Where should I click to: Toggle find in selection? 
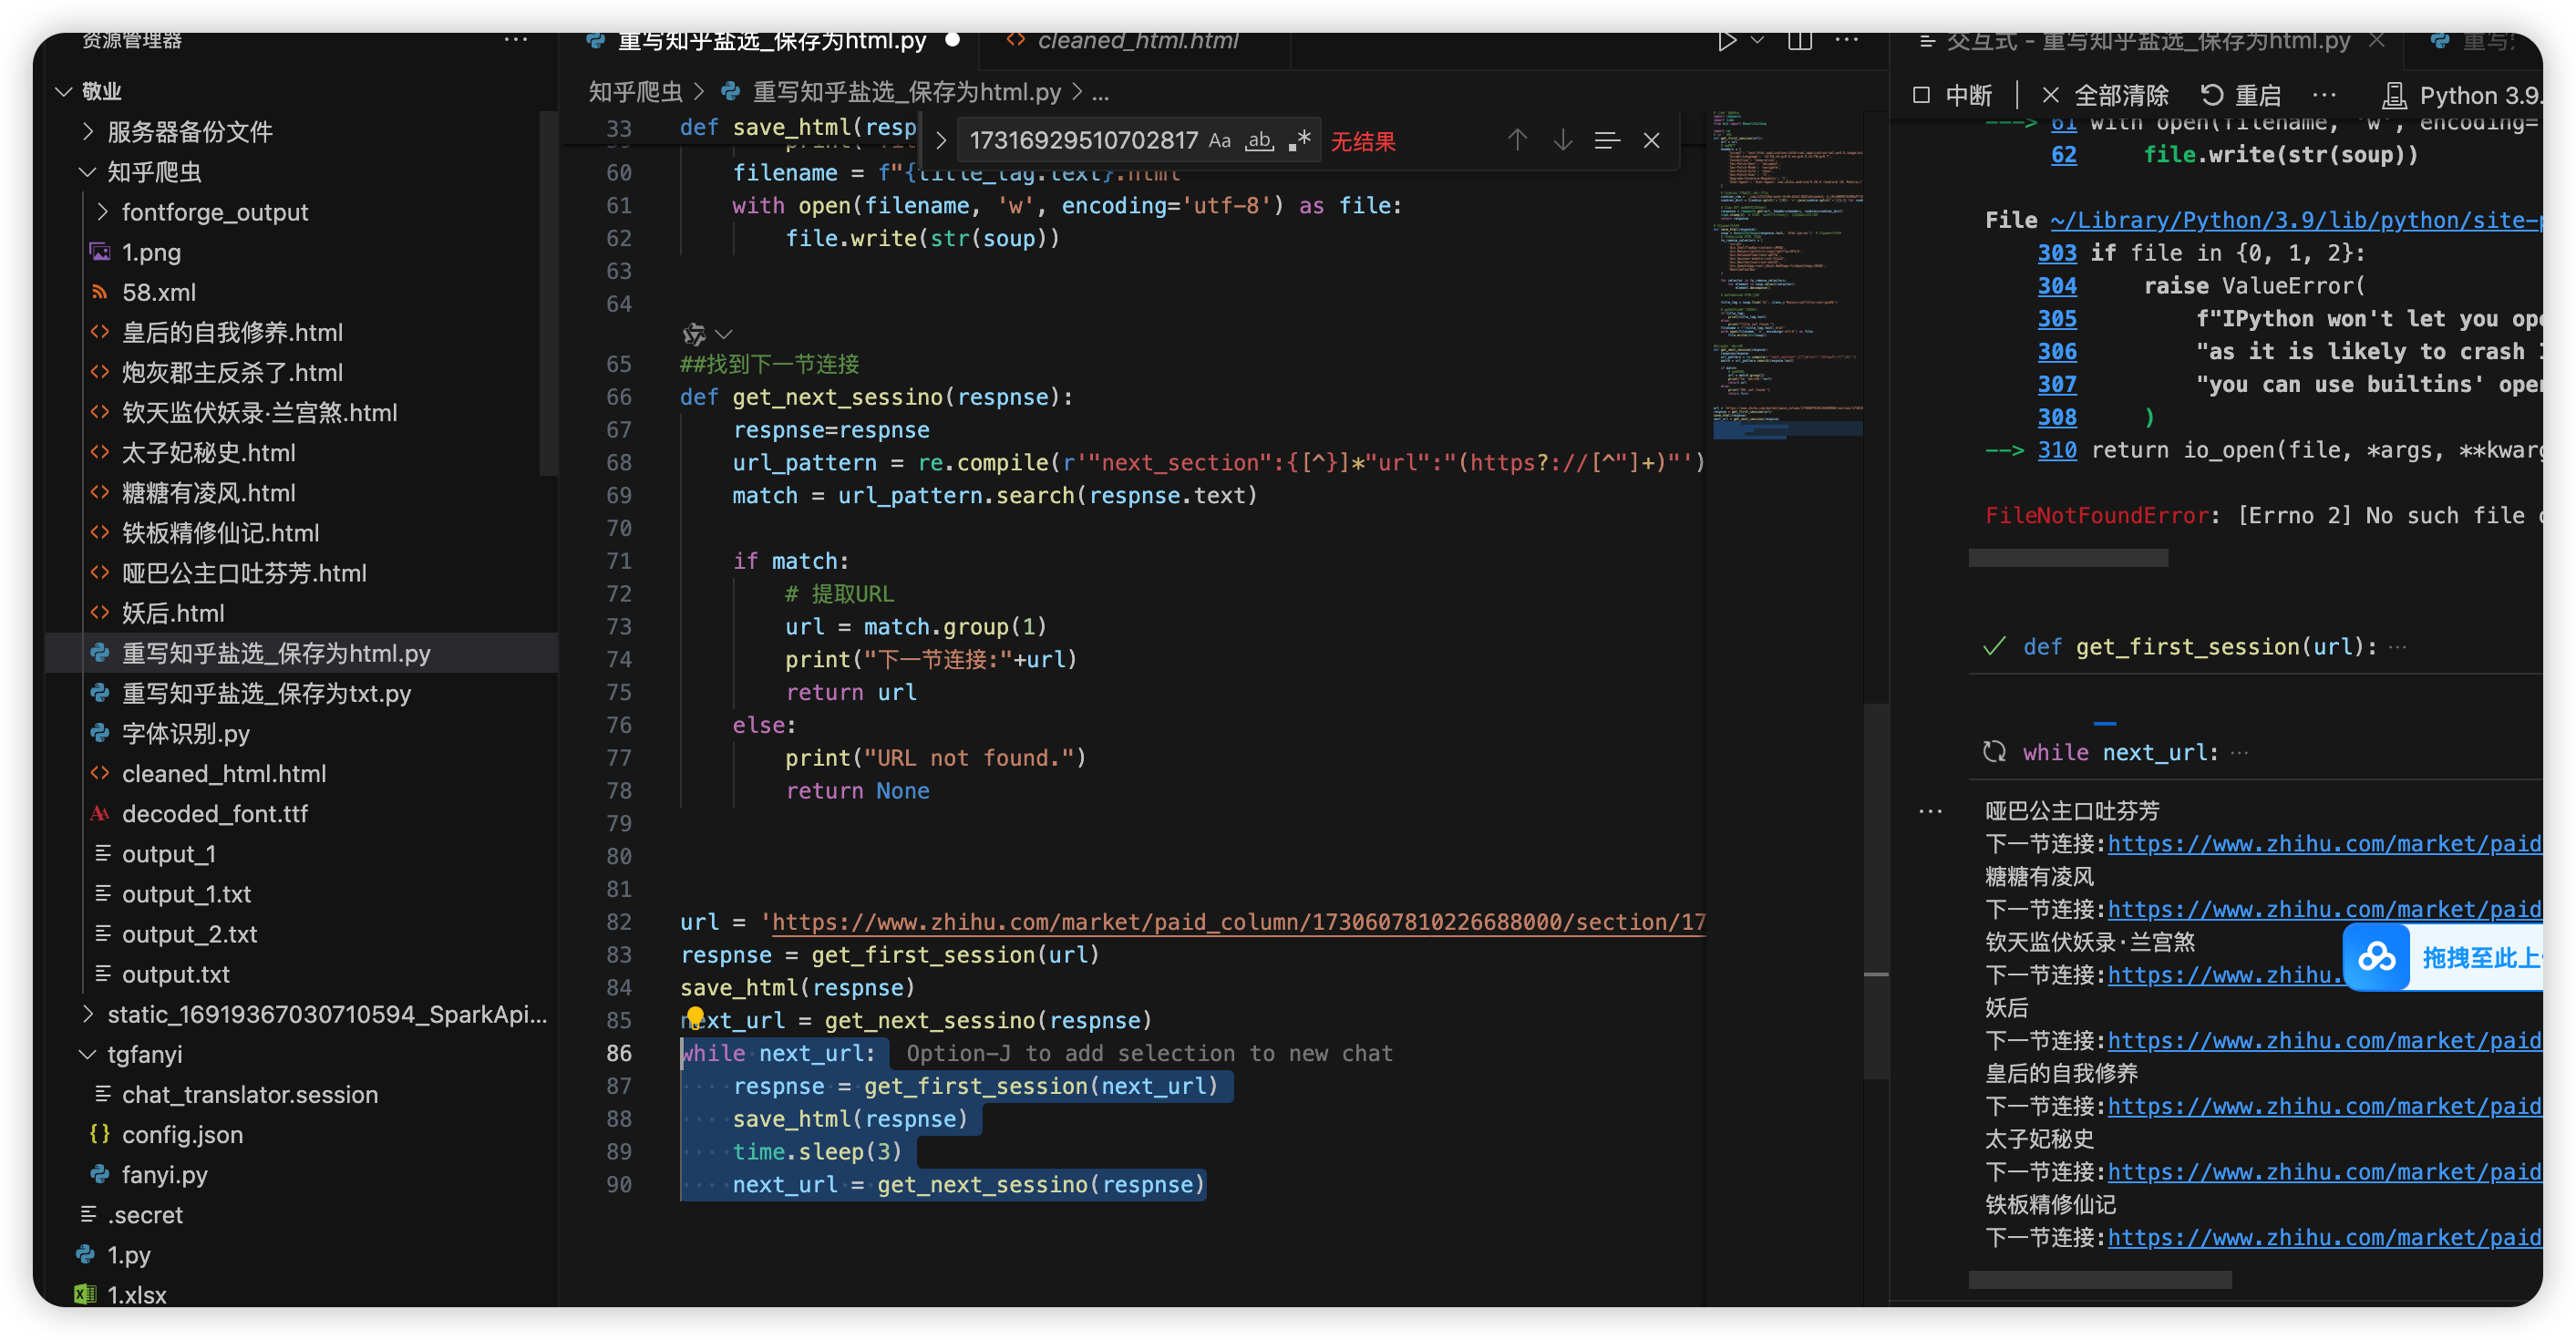(1607, 141)
